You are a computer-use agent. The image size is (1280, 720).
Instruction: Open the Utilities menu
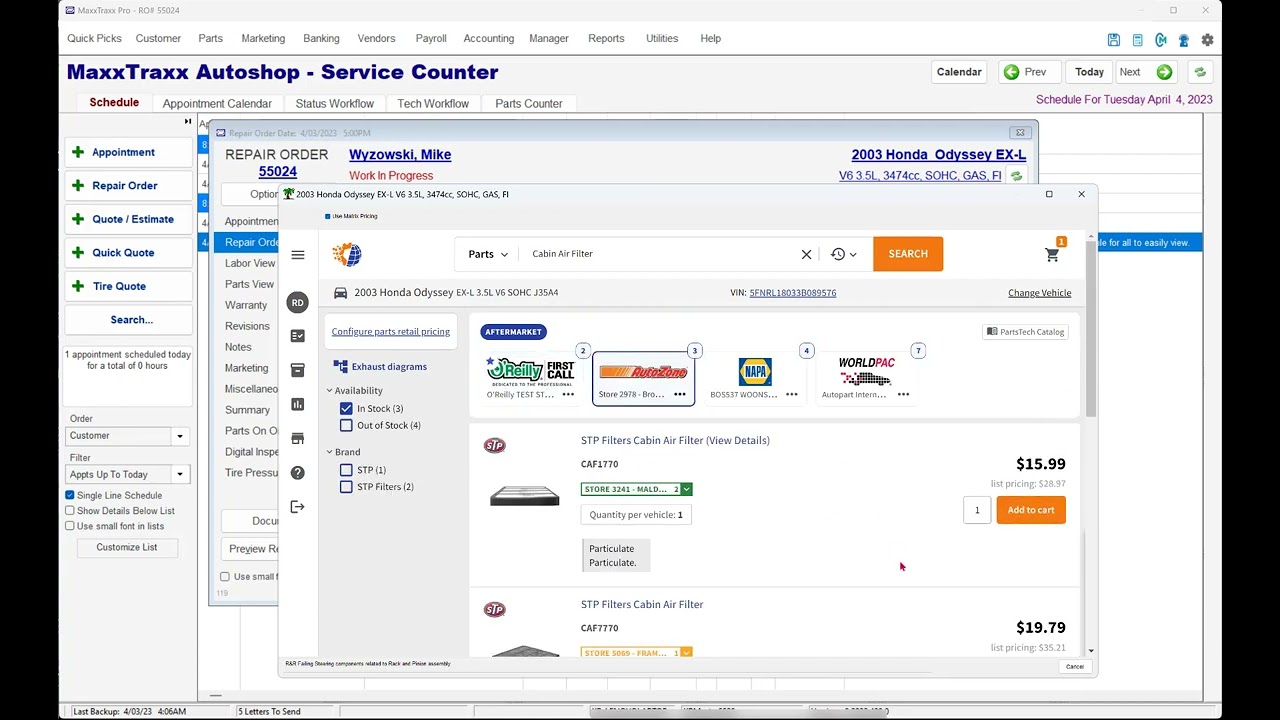coord(662,38)
